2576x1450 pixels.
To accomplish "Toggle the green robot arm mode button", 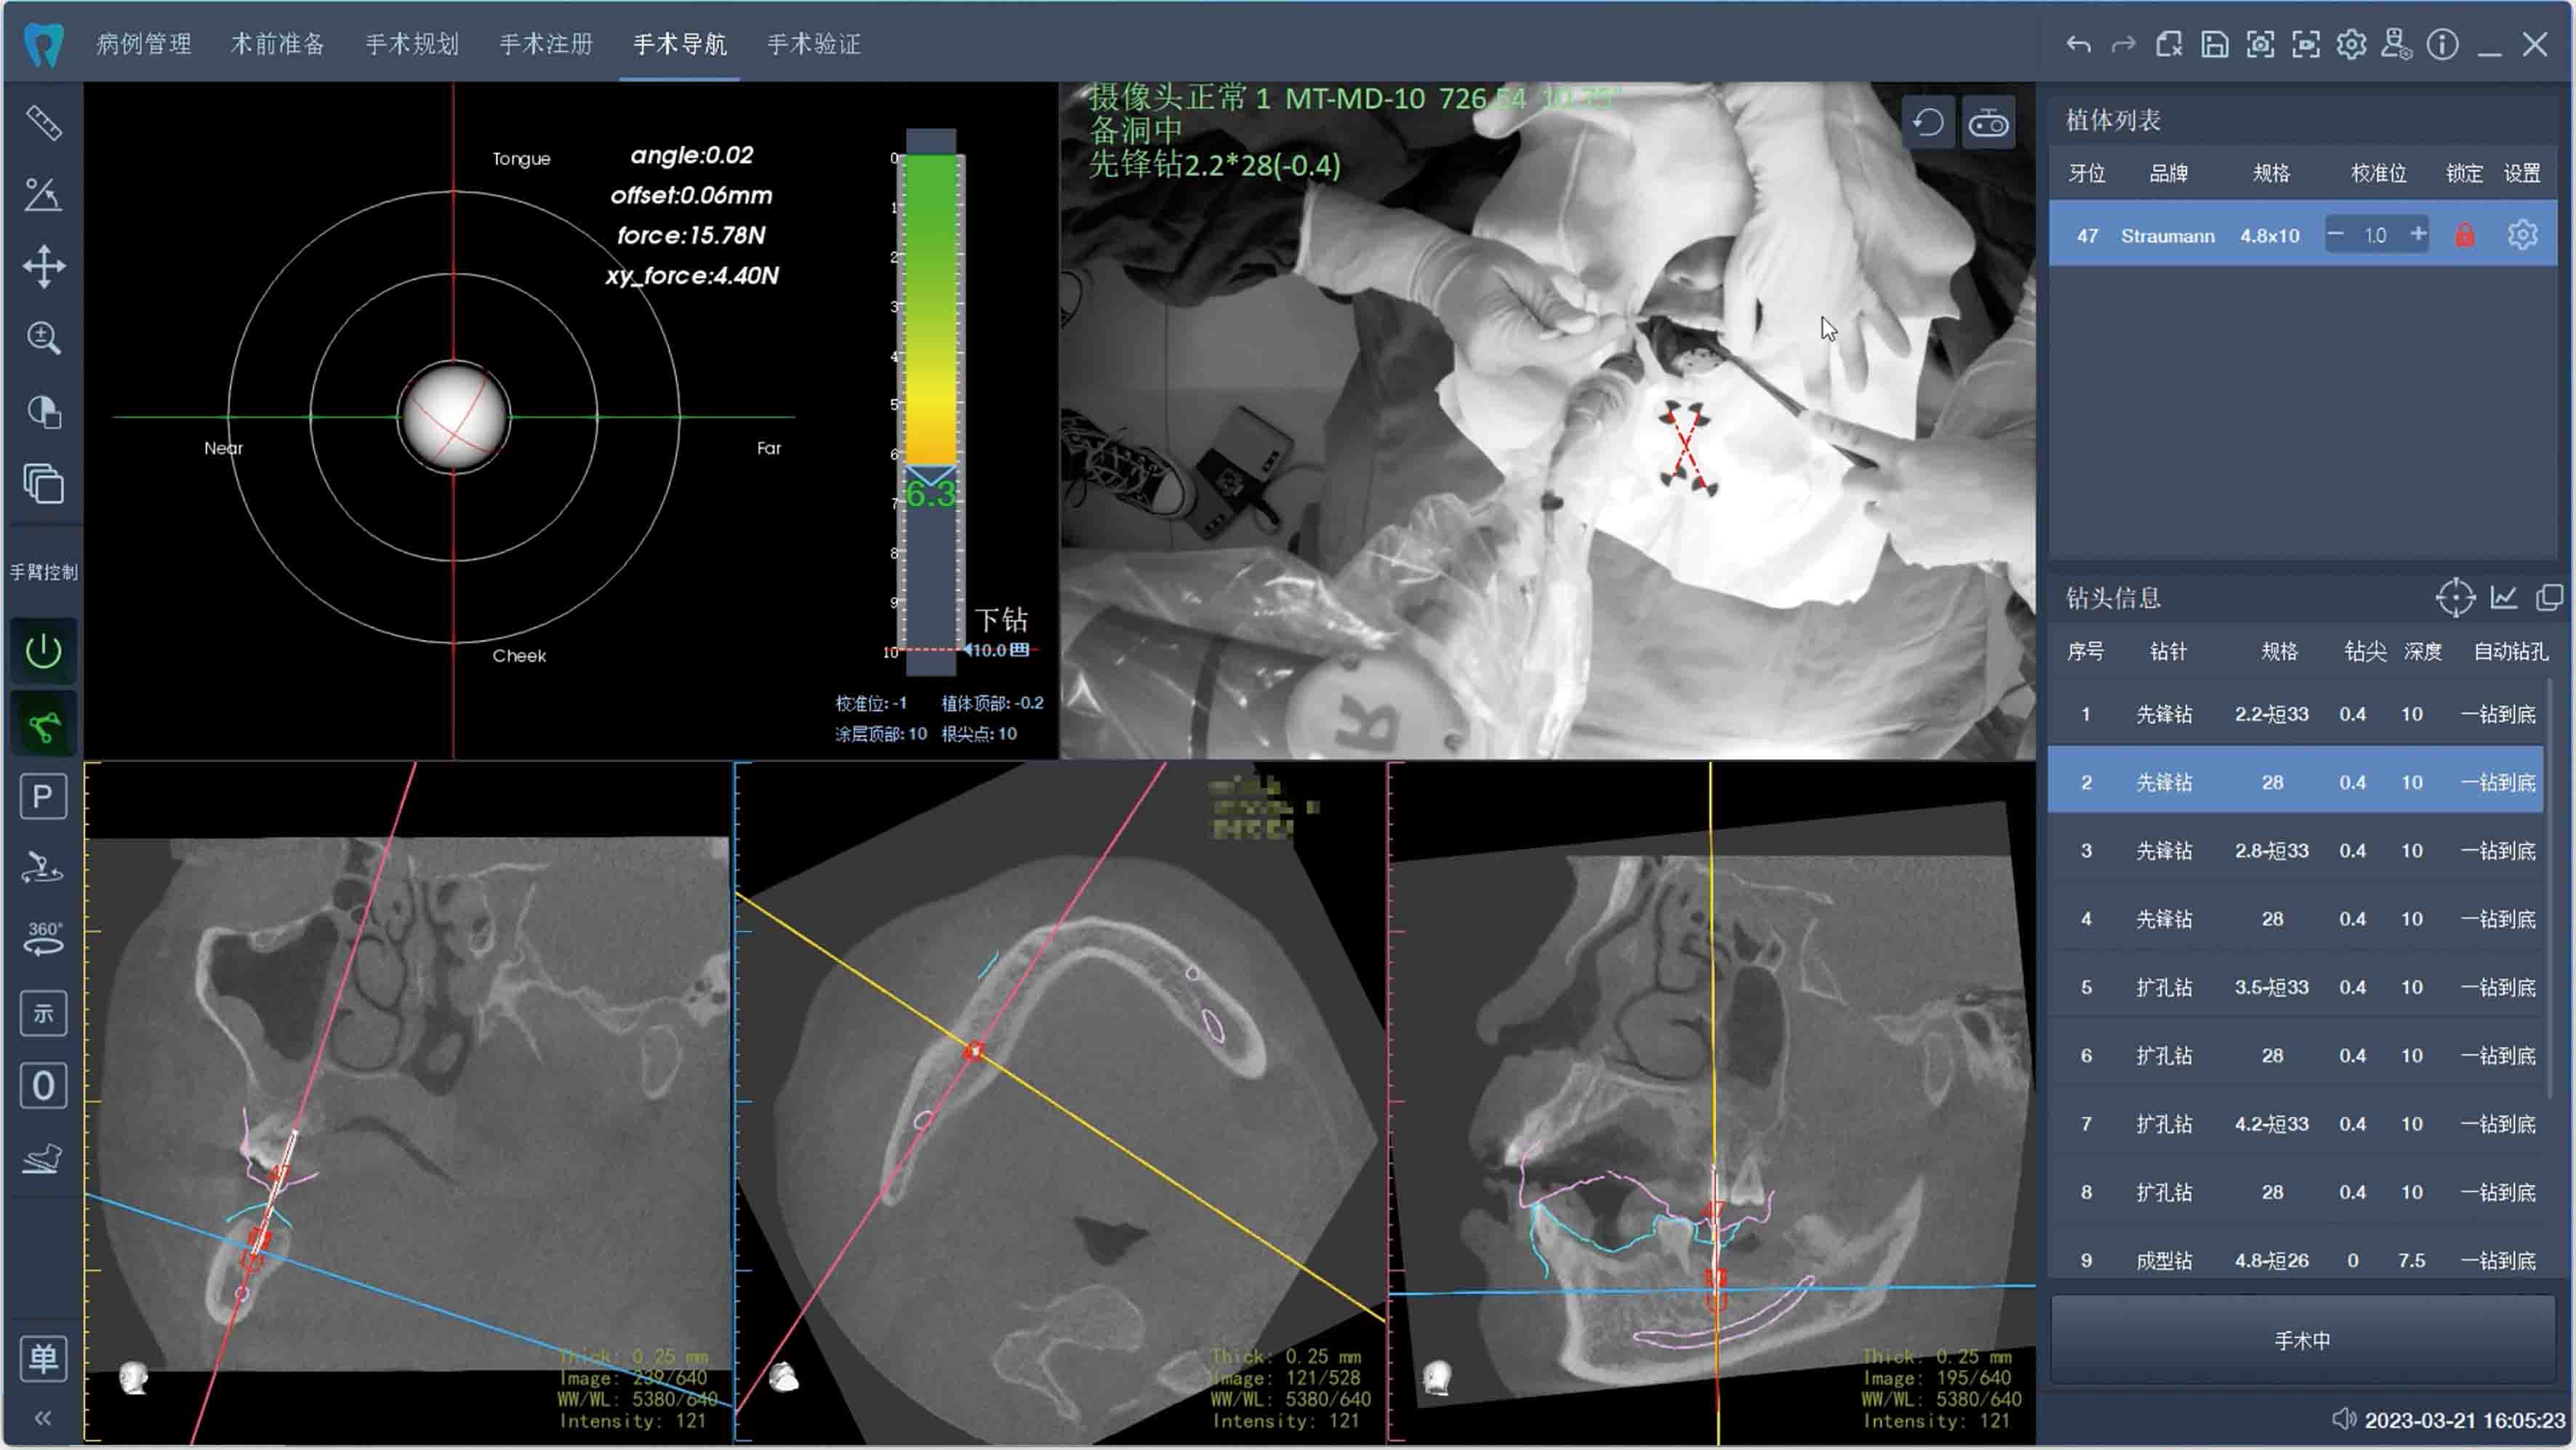I will (x=43, y=724).
